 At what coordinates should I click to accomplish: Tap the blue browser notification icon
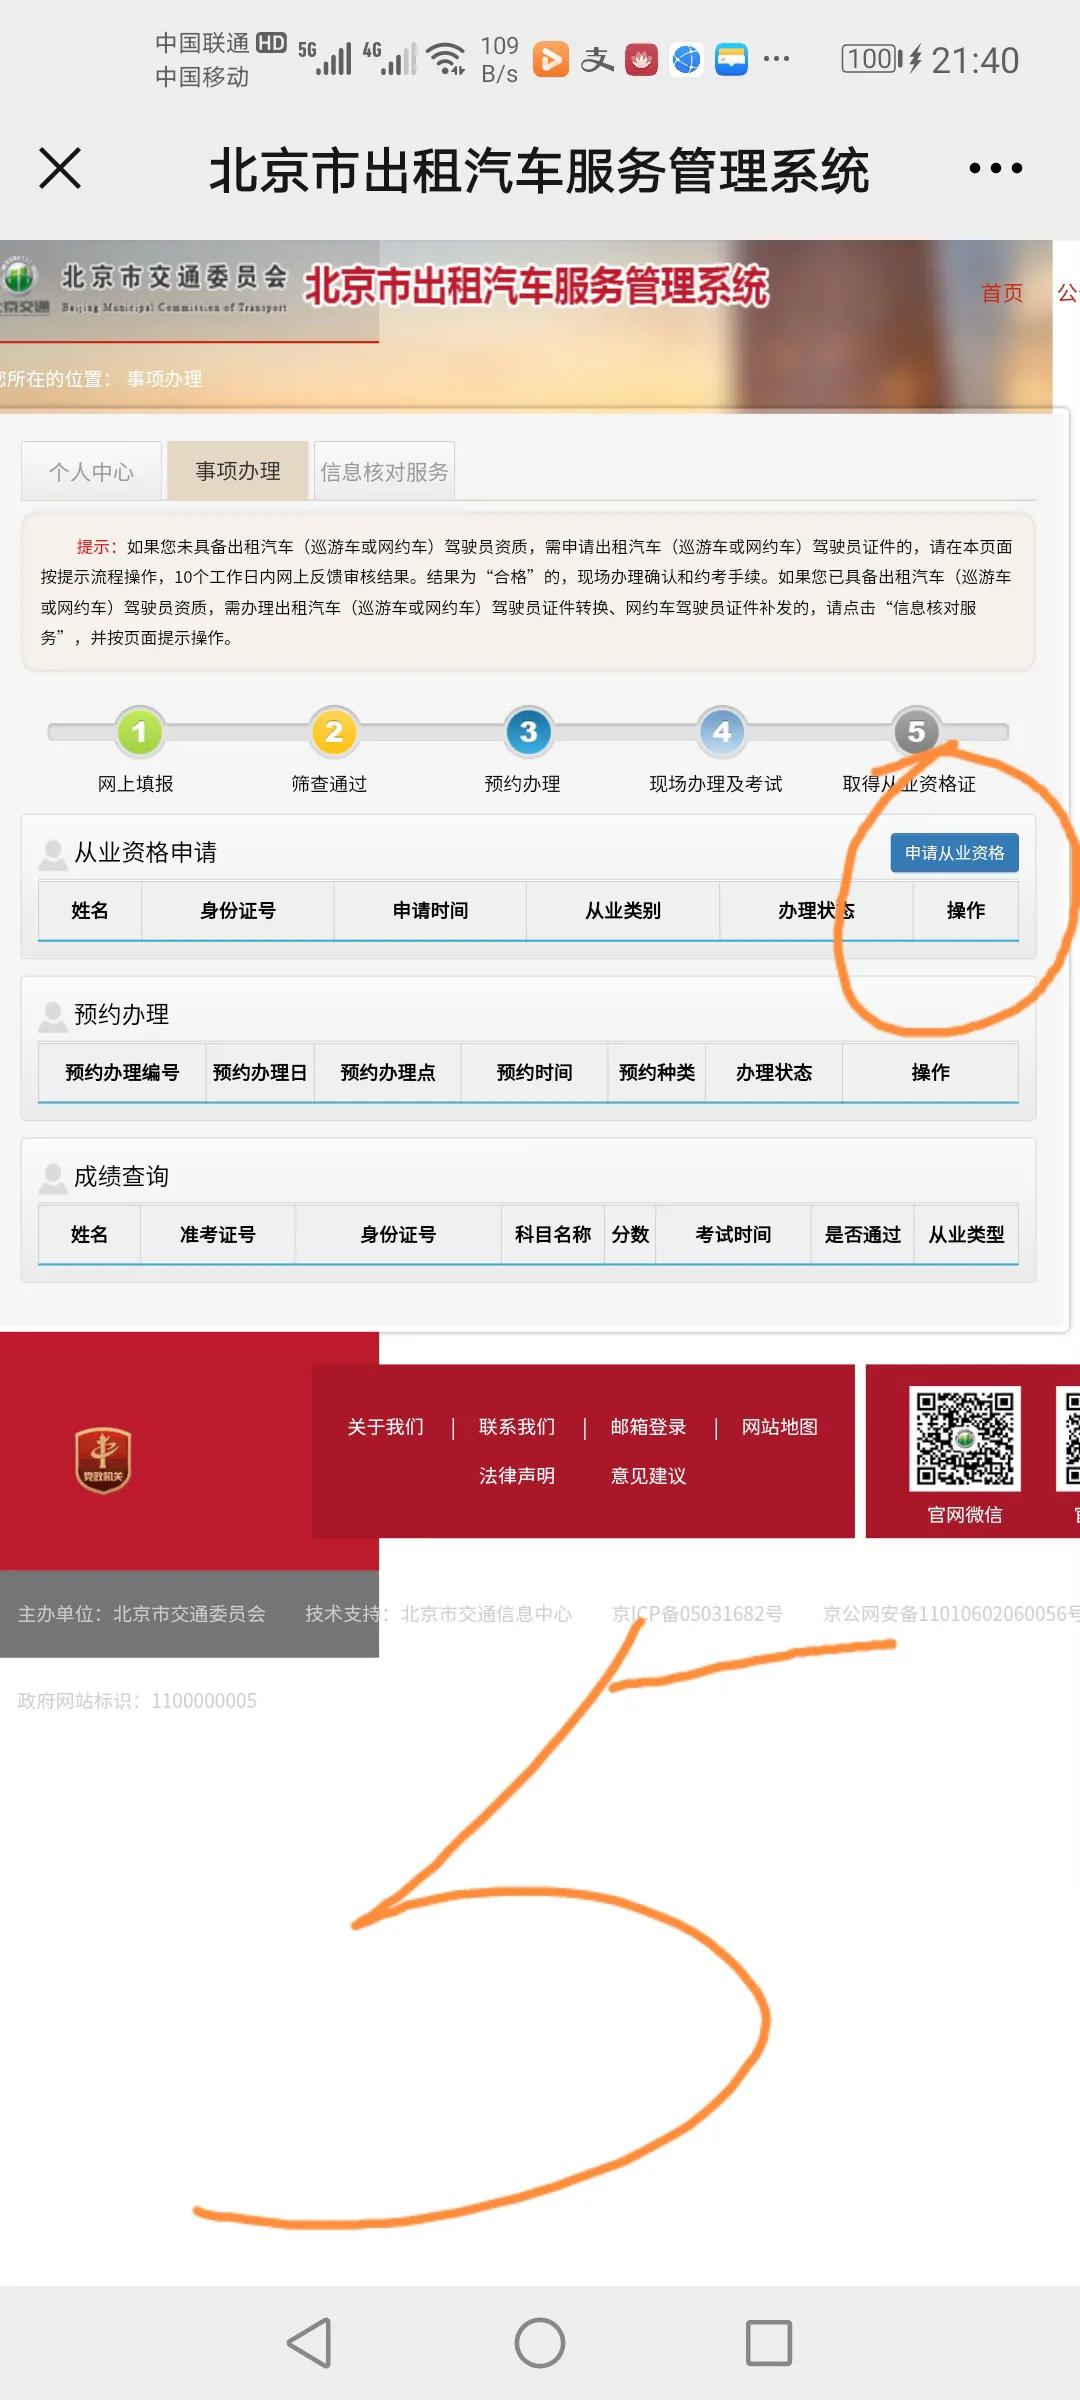686,60
